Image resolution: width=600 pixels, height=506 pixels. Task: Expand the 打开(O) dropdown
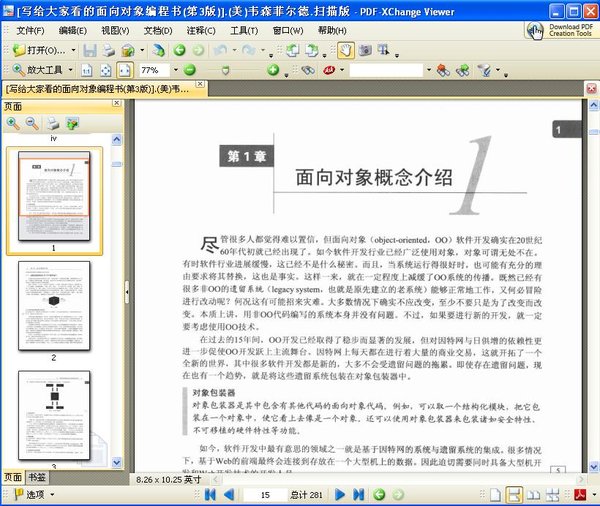76,50
